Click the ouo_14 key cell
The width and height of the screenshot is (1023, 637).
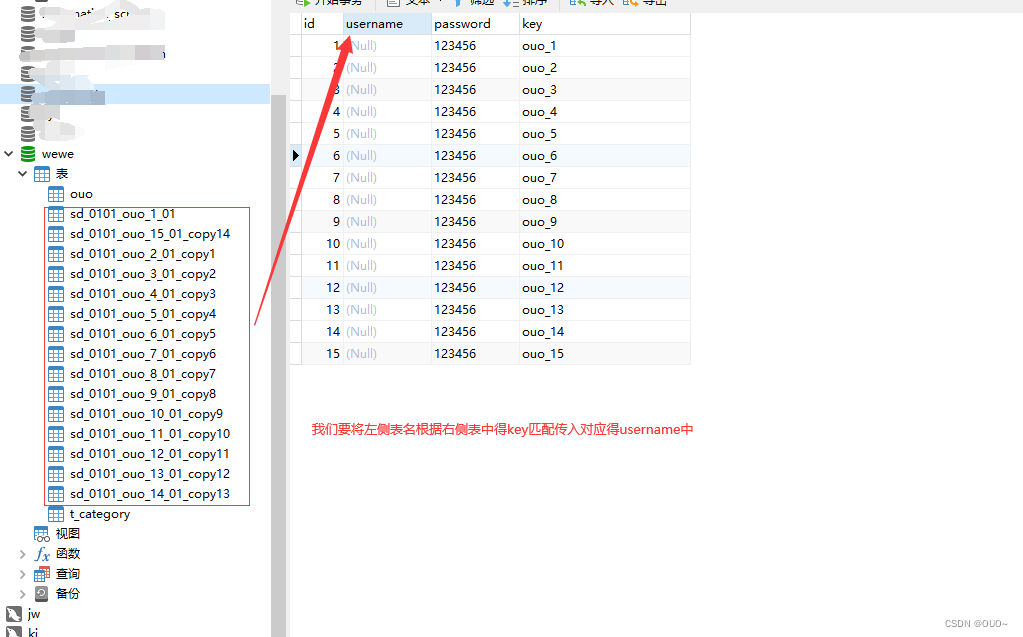[x=605, y=332]
